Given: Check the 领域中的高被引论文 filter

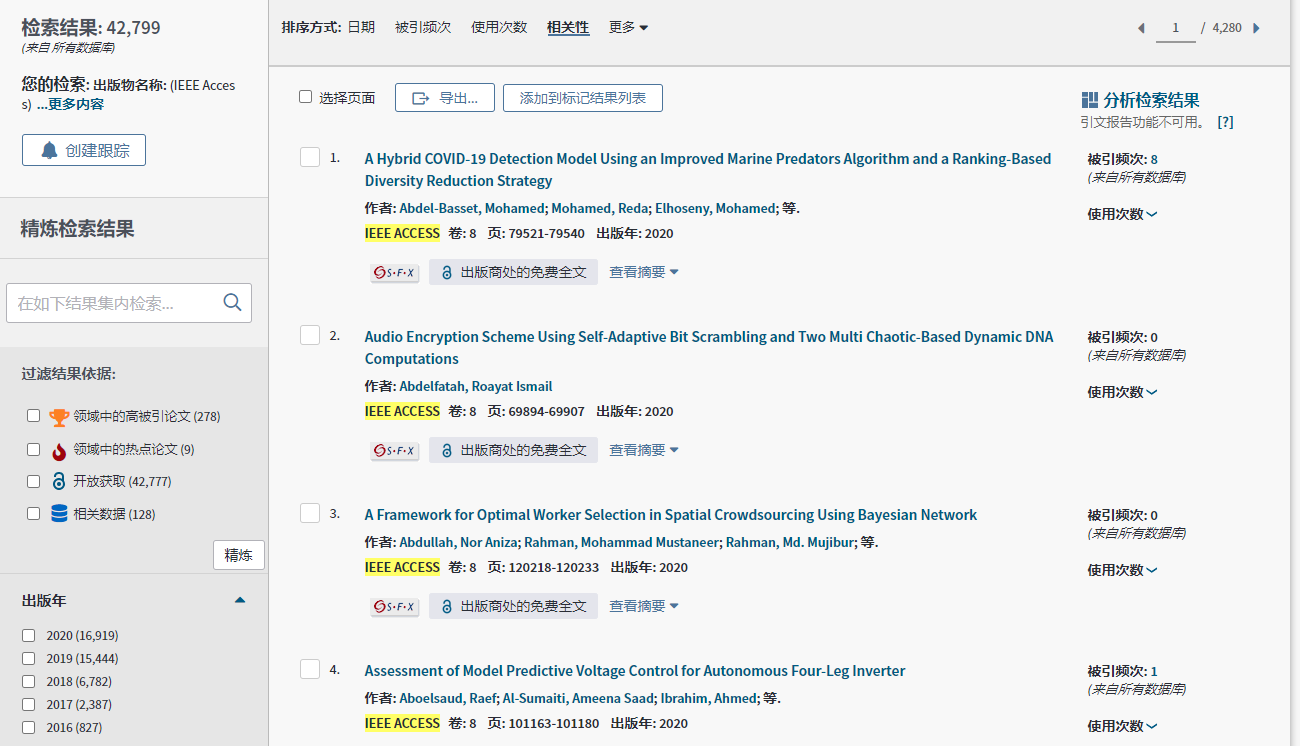Looking at the screenshot, I should click(x=33, y=416).
